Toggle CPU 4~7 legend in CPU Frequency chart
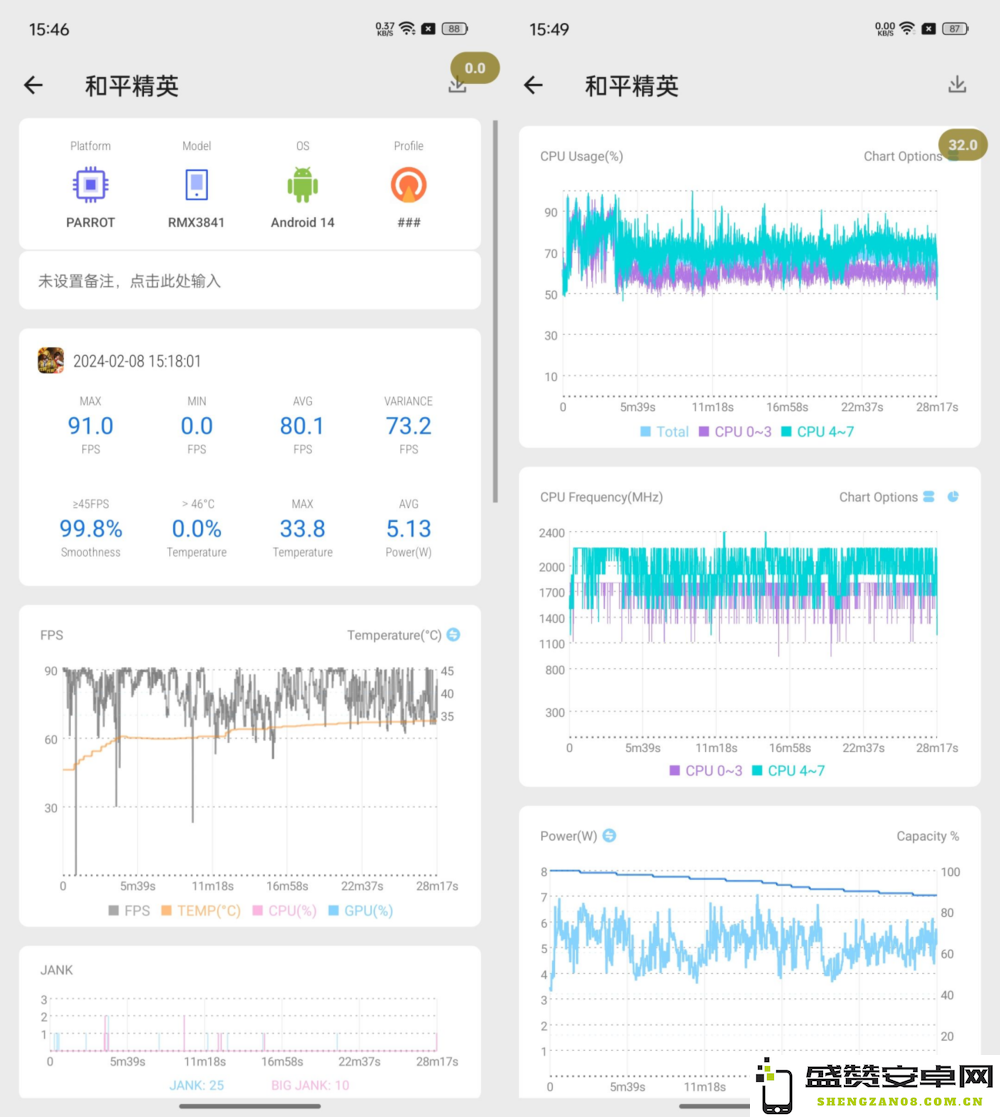Screen dimensions: 1000x1117 [788, 771]
